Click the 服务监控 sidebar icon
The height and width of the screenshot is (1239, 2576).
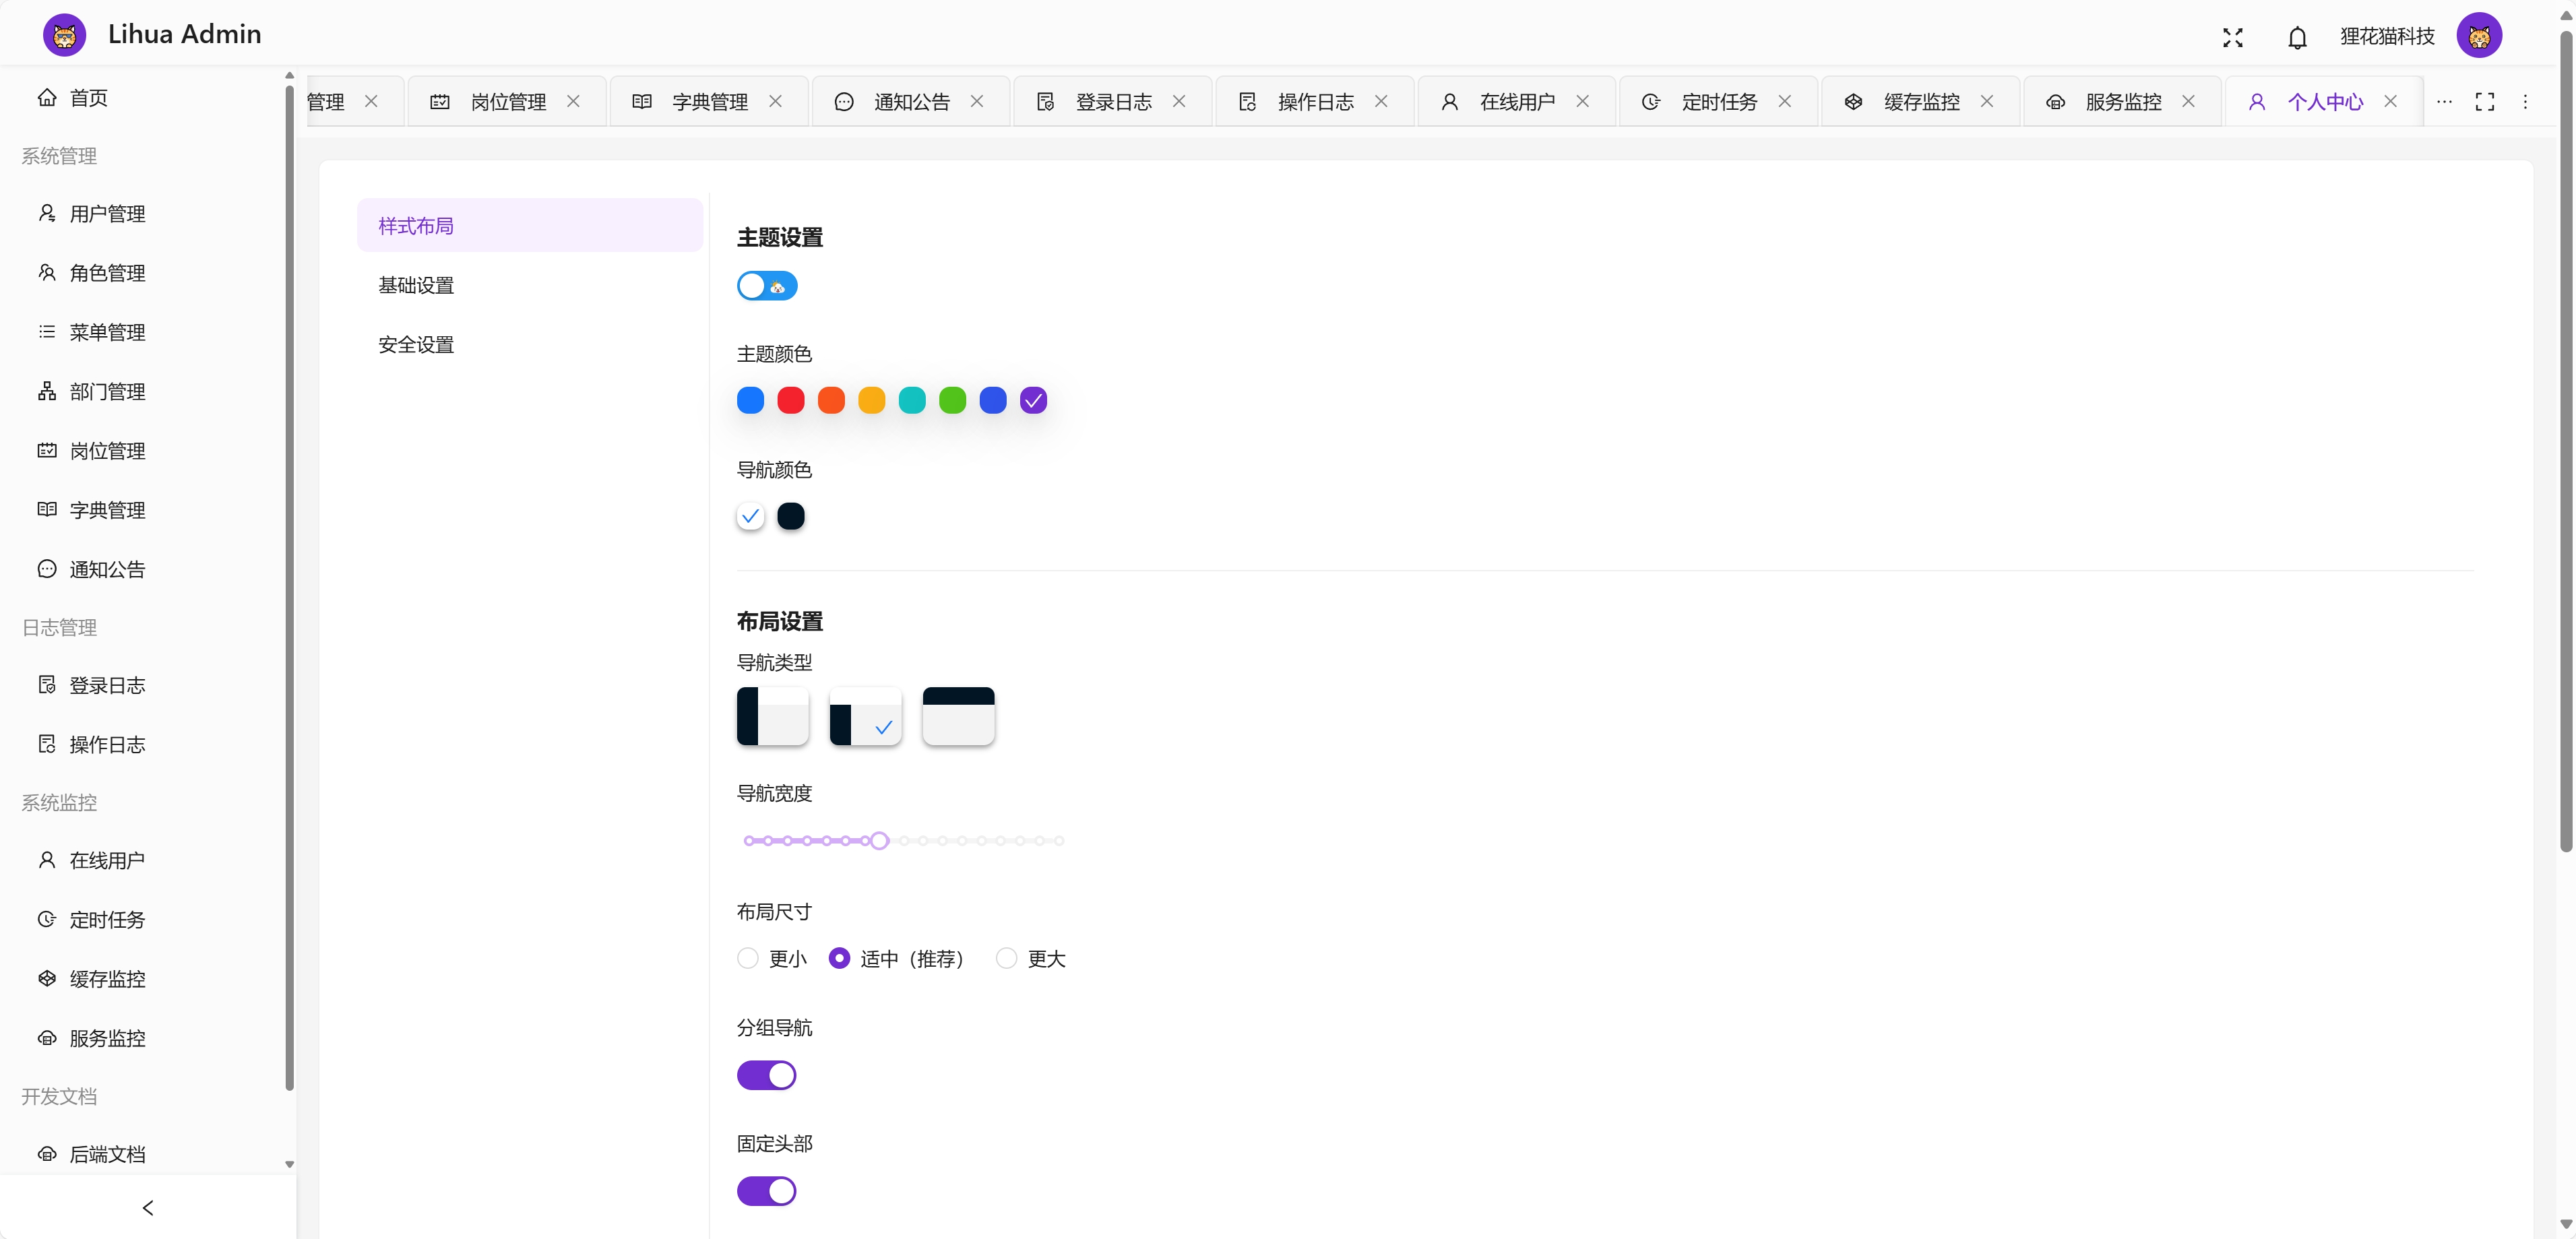tap(47, 1037)
